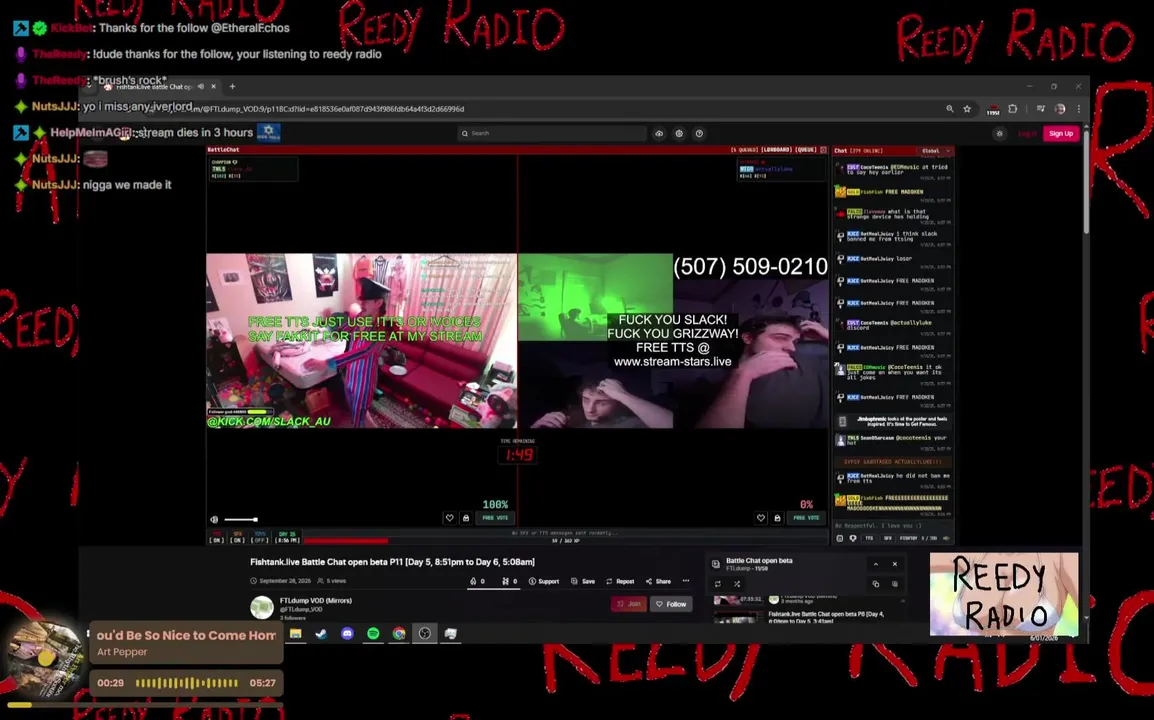Open the FTLdump VOD (Mirrors) channel link
The height and width of the screenshot is (720, 1154).
[316, 601]
